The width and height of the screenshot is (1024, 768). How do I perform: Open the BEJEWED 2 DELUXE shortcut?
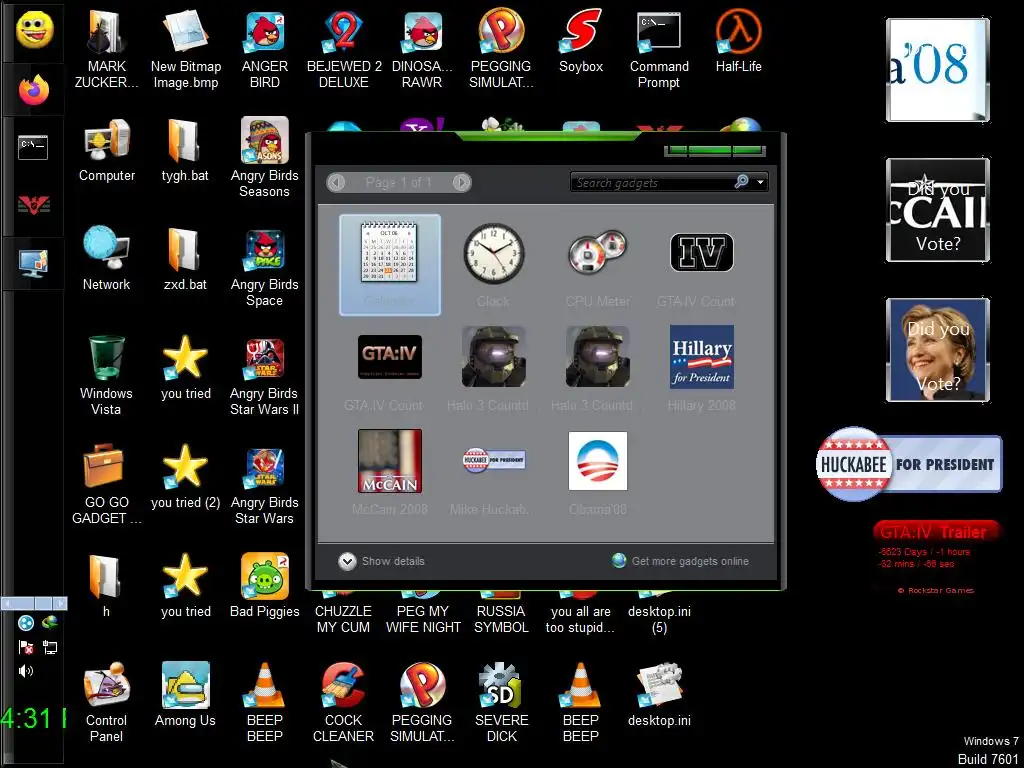[x=344, y=50]
